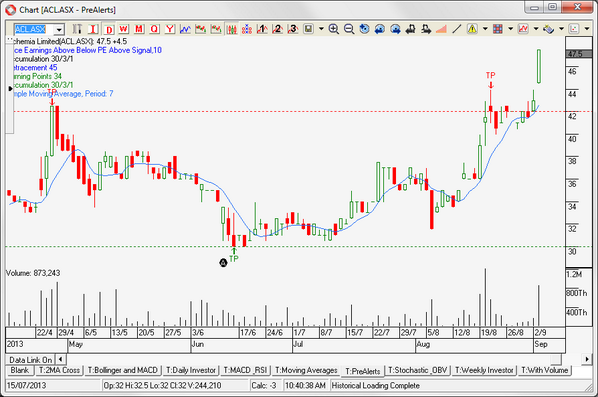Click the red indicator chart icon
Screen dimensions: 598x397
(523, 29)
